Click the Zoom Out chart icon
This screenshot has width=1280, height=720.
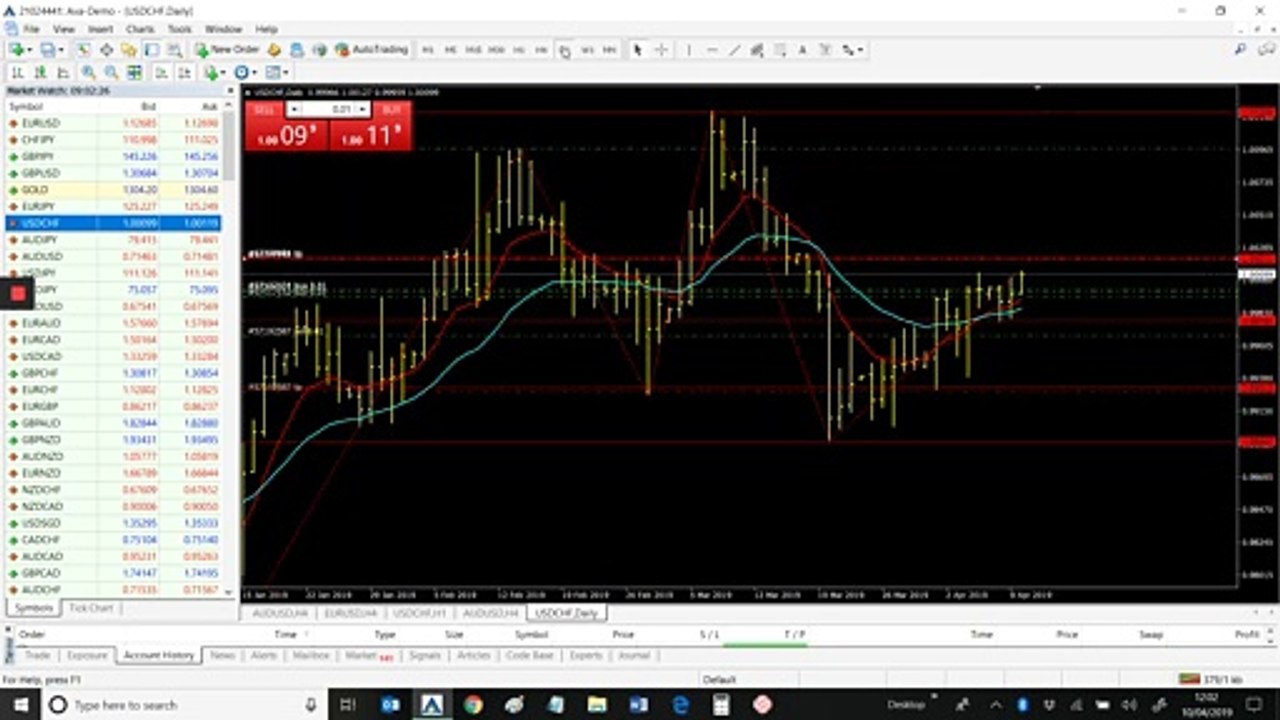(x=111, y=72)
